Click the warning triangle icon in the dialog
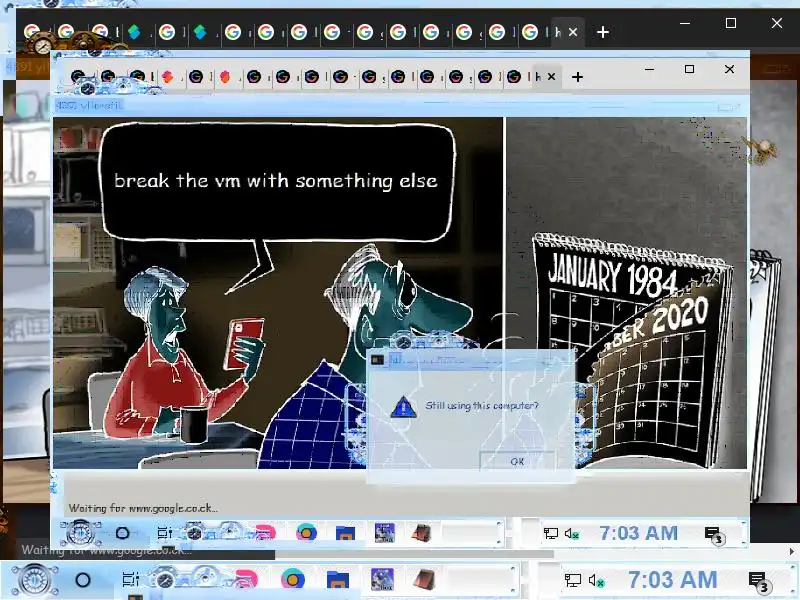 [403, 407]
